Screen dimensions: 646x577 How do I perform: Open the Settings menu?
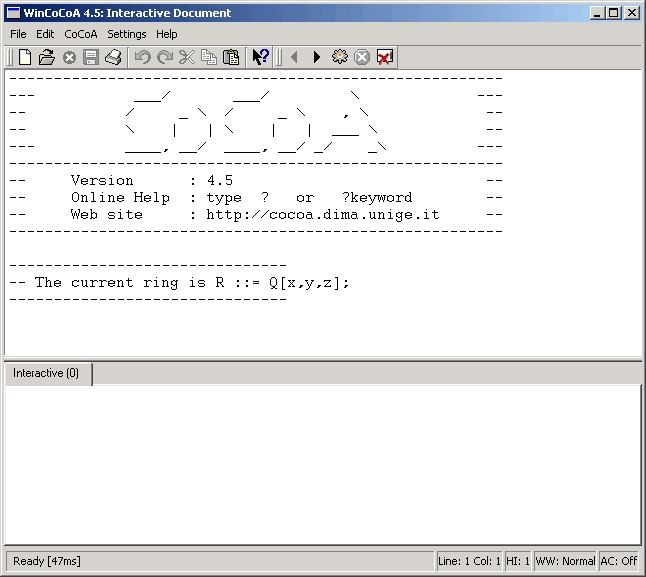[x=126, y=34]
